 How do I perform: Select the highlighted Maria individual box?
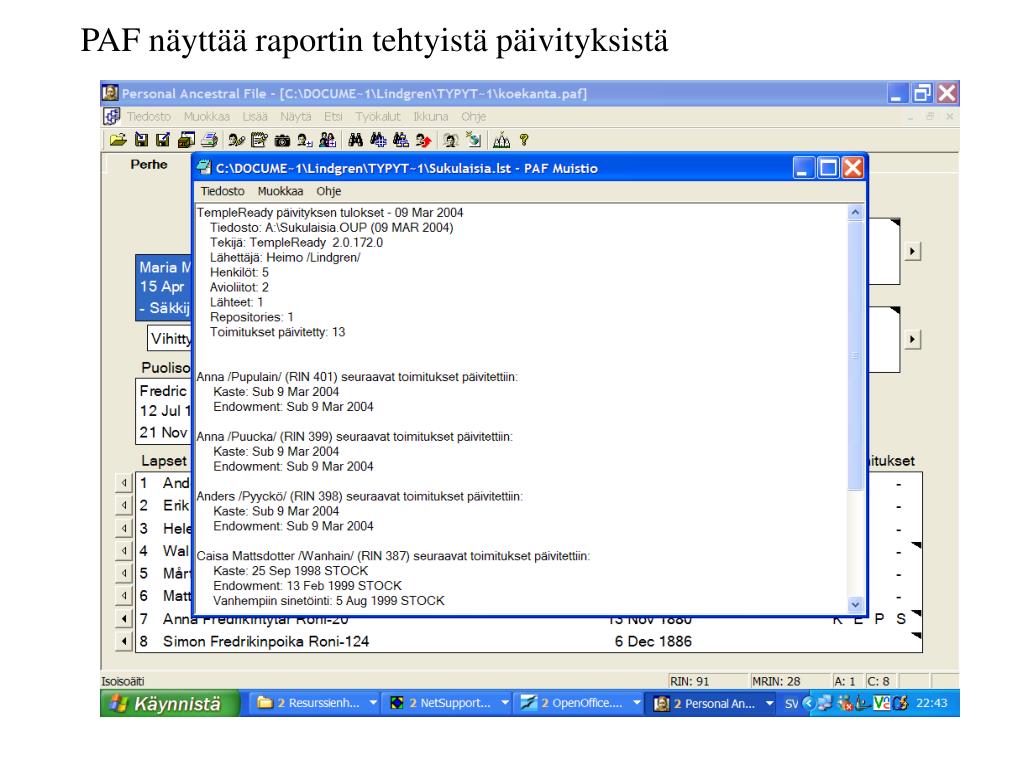pos(164,287)
